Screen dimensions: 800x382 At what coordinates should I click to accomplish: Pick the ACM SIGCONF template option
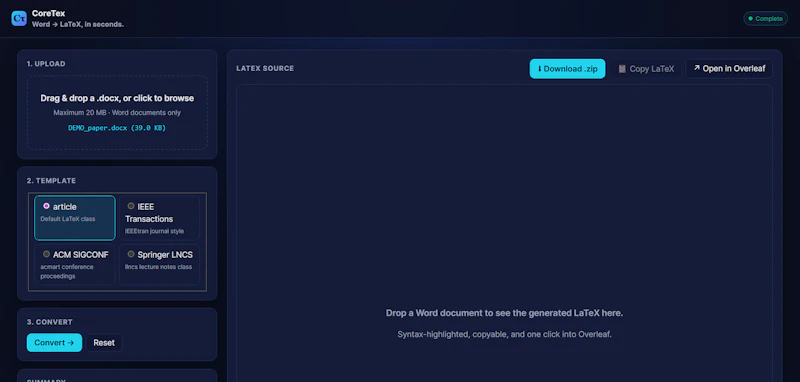[x=74, y=265]
